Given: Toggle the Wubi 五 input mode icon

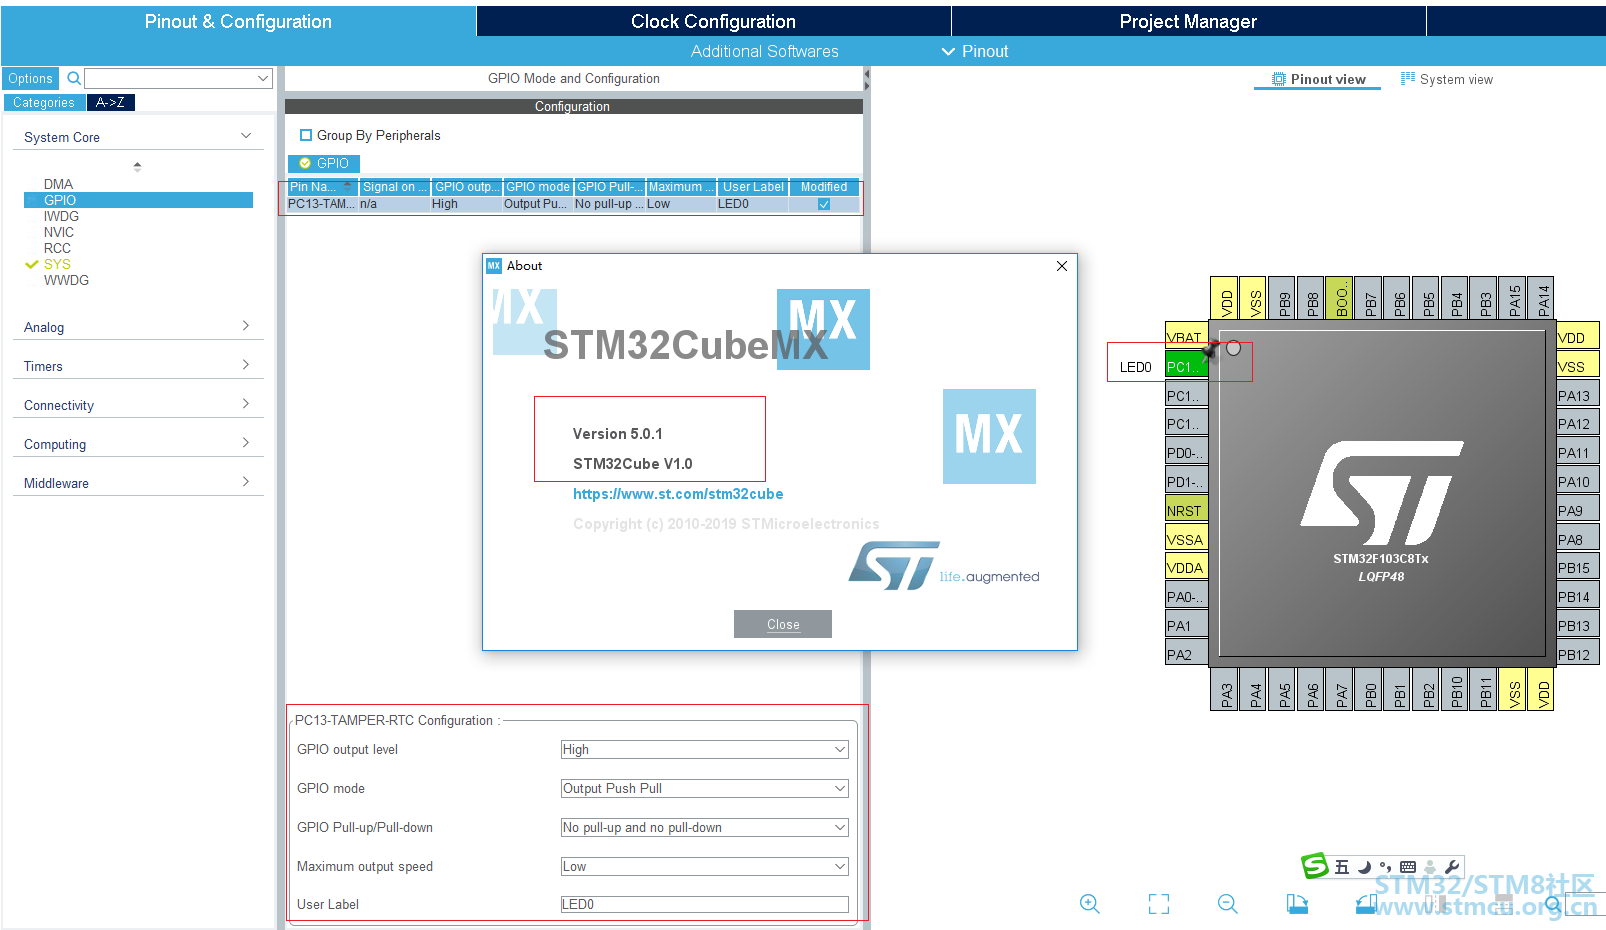Looking at the screenshot, I should [1342, 867].
